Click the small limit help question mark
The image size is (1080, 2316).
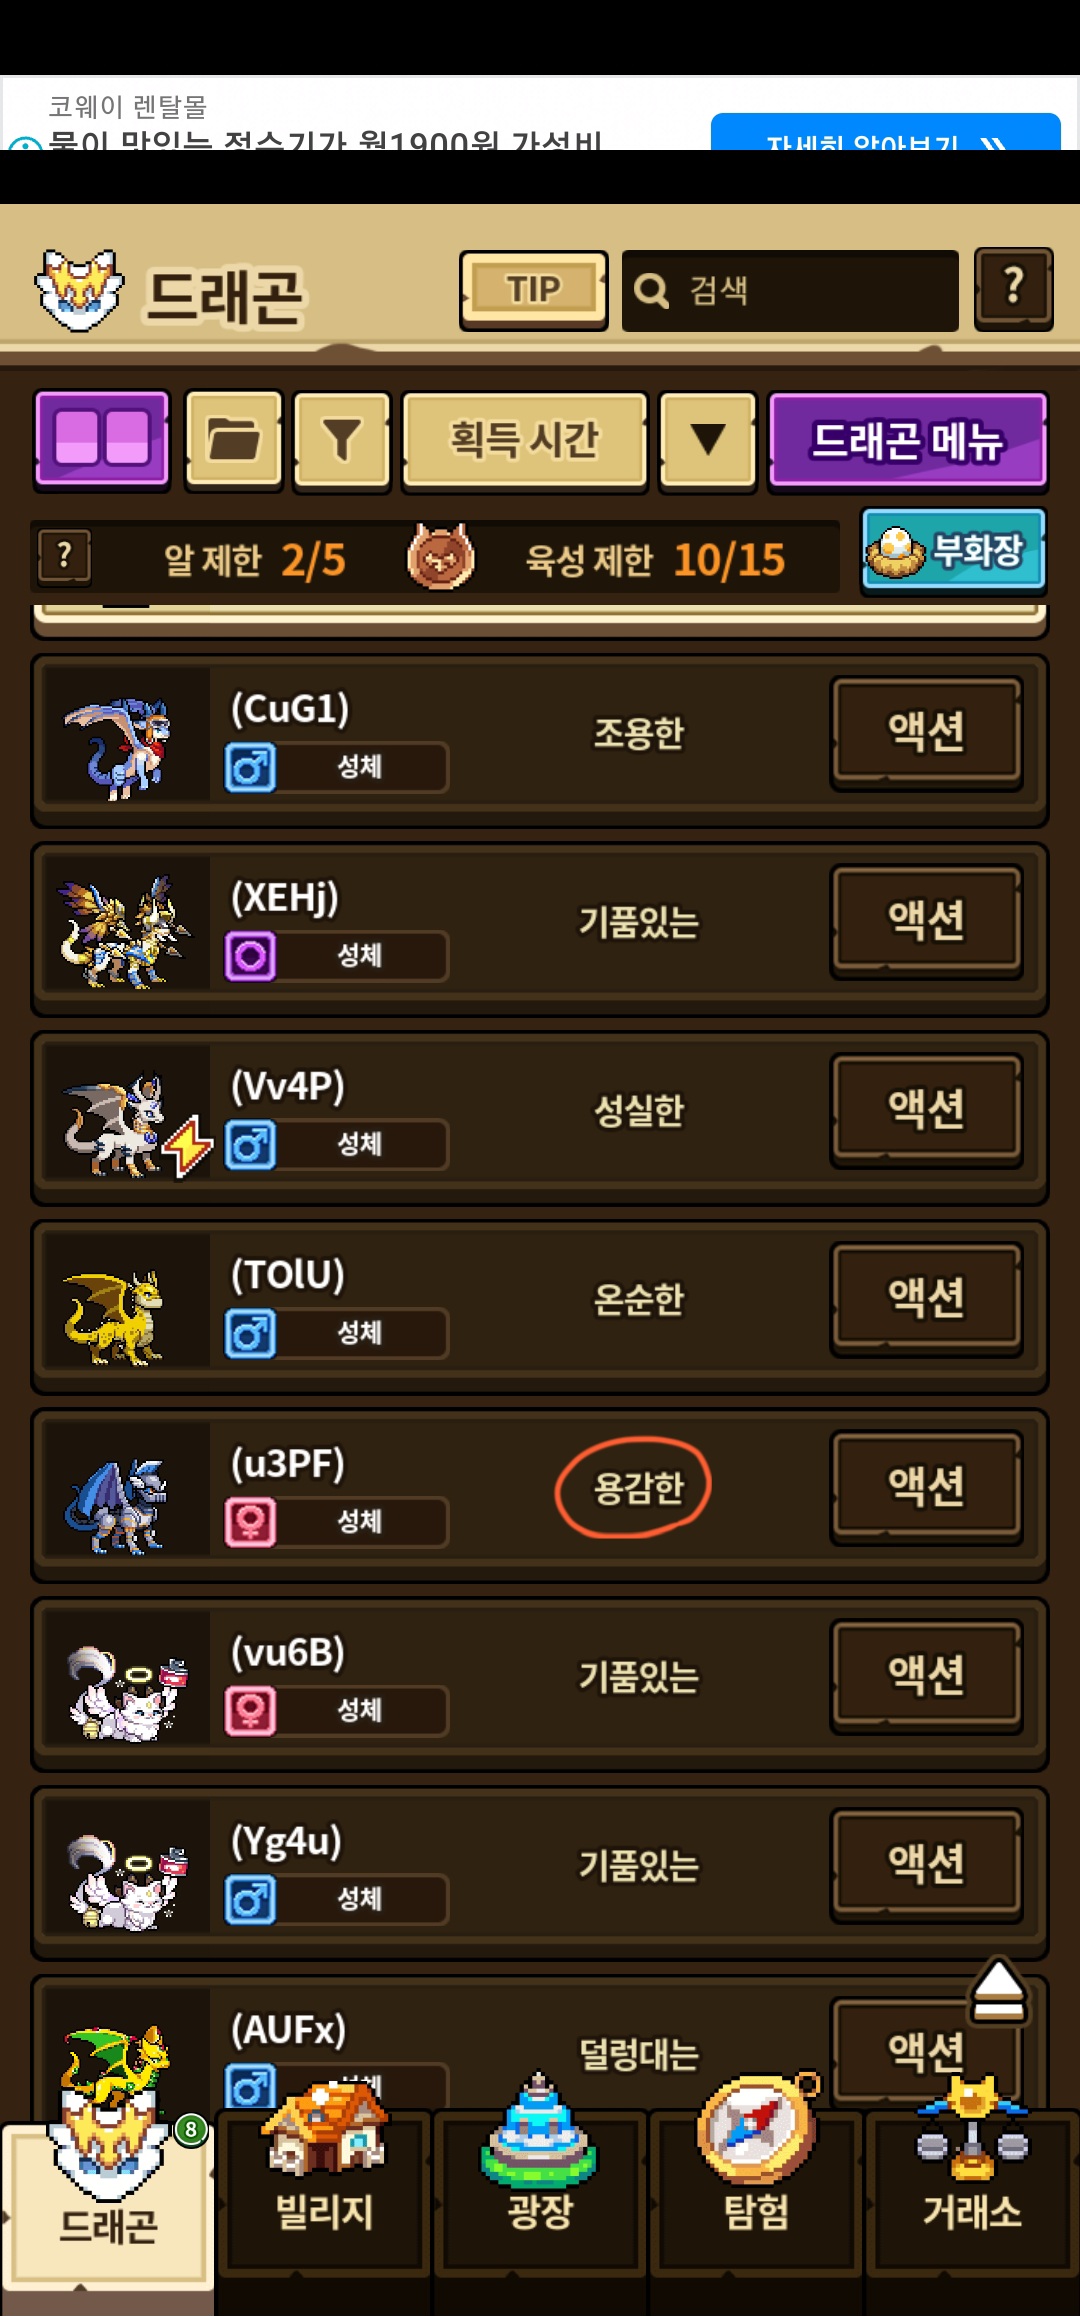point(65,556)
